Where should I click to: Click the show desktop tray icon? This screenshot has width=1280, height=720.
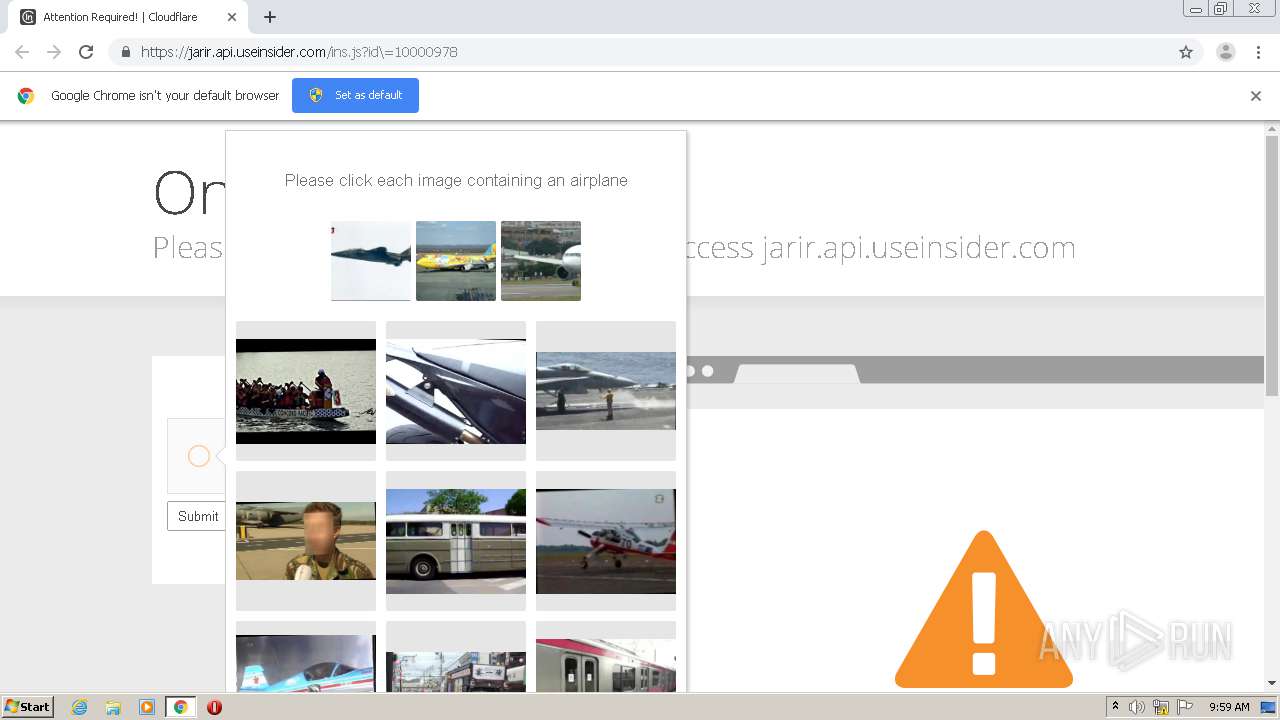point(1269,707)
